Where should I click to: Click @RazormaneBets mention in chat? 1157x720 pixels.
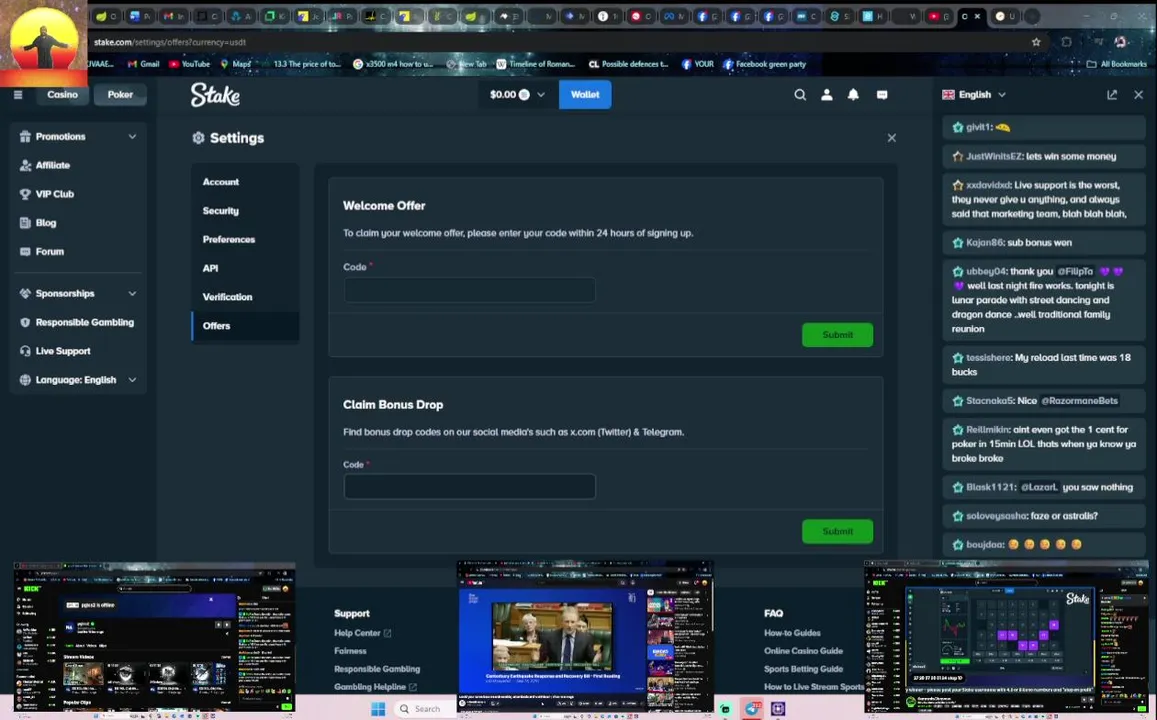[1079, 401]
